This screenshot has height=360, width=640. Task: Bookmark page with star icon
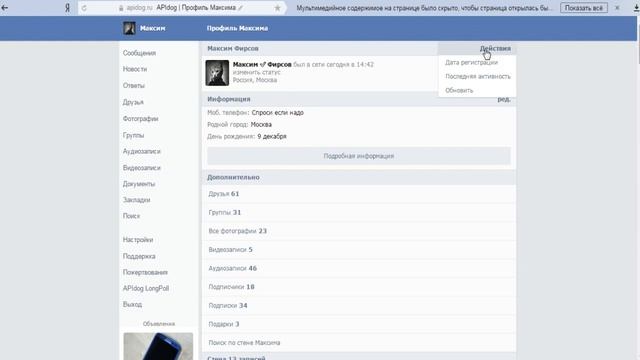click(278, 8)
